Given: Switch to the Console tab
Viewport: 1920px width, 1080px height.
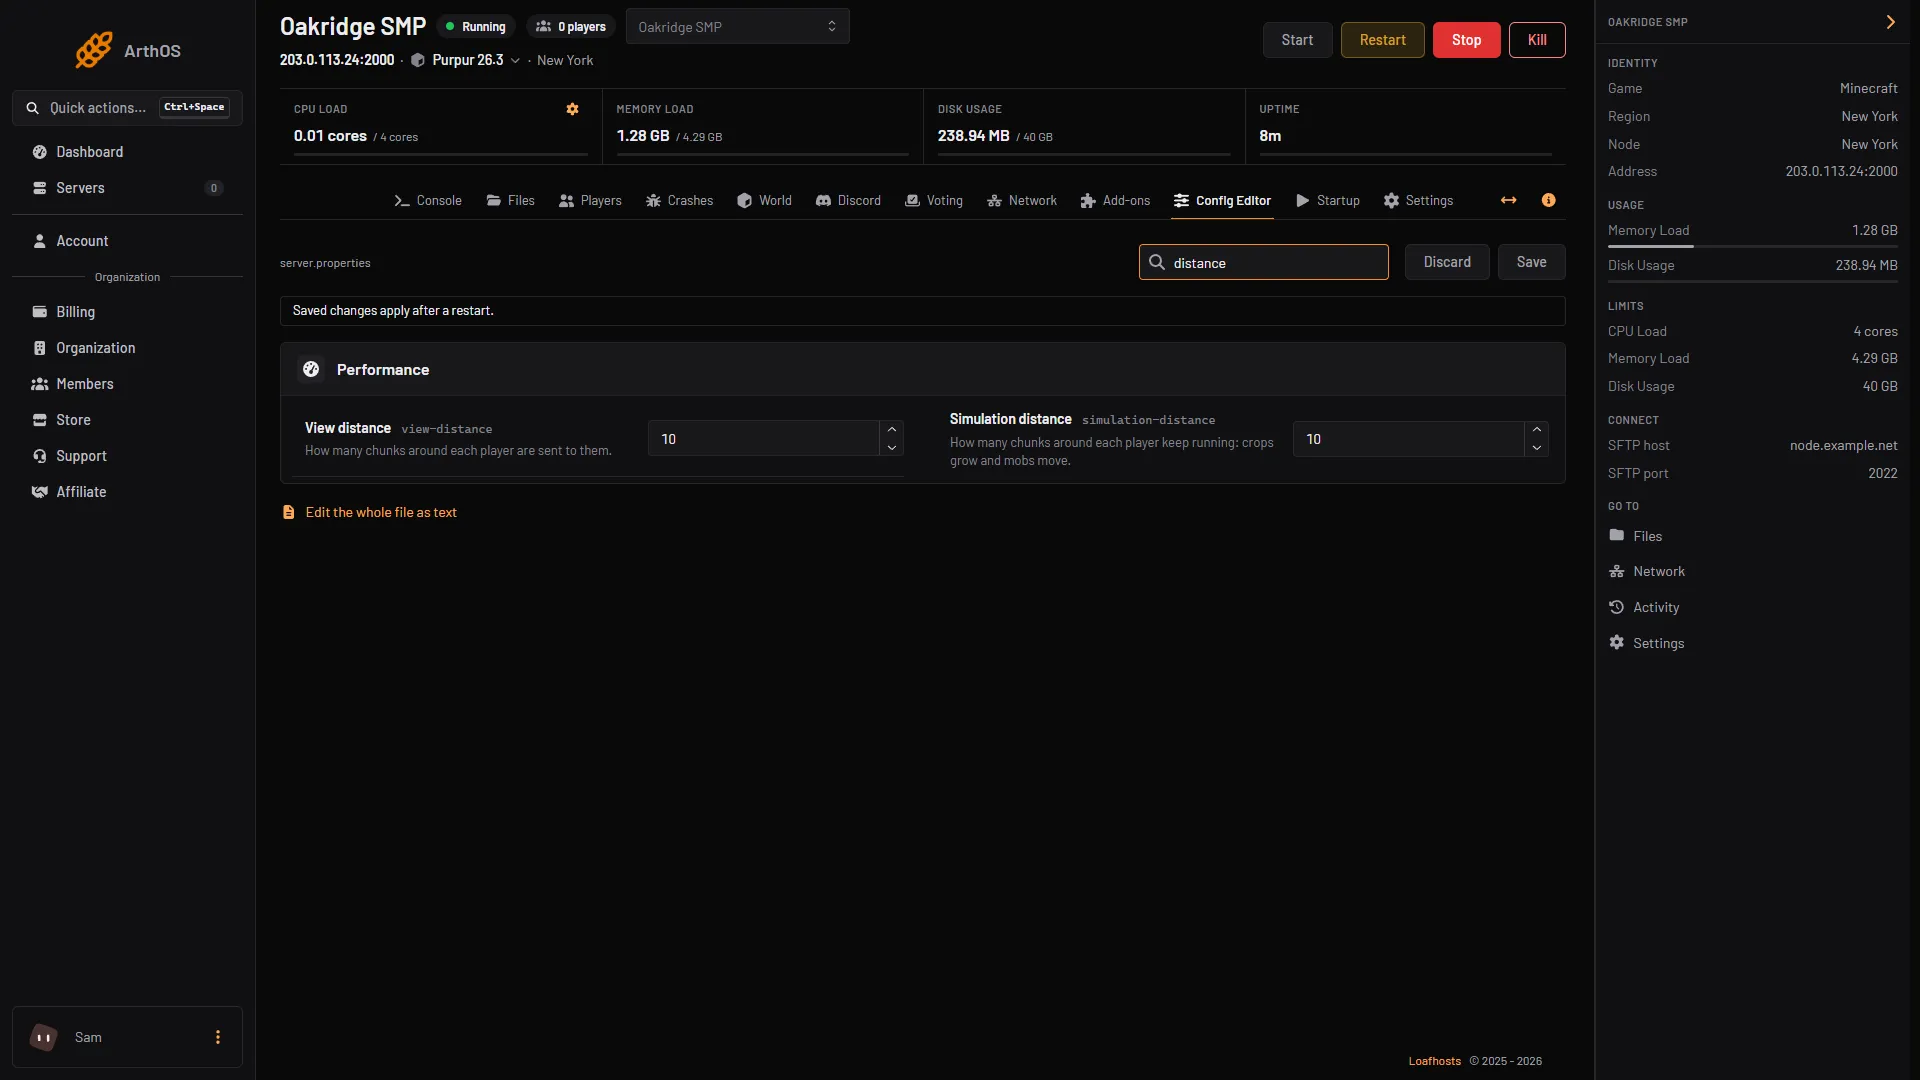Looking at the screenshot, I should pyautogui.click(x=428, y=200).
